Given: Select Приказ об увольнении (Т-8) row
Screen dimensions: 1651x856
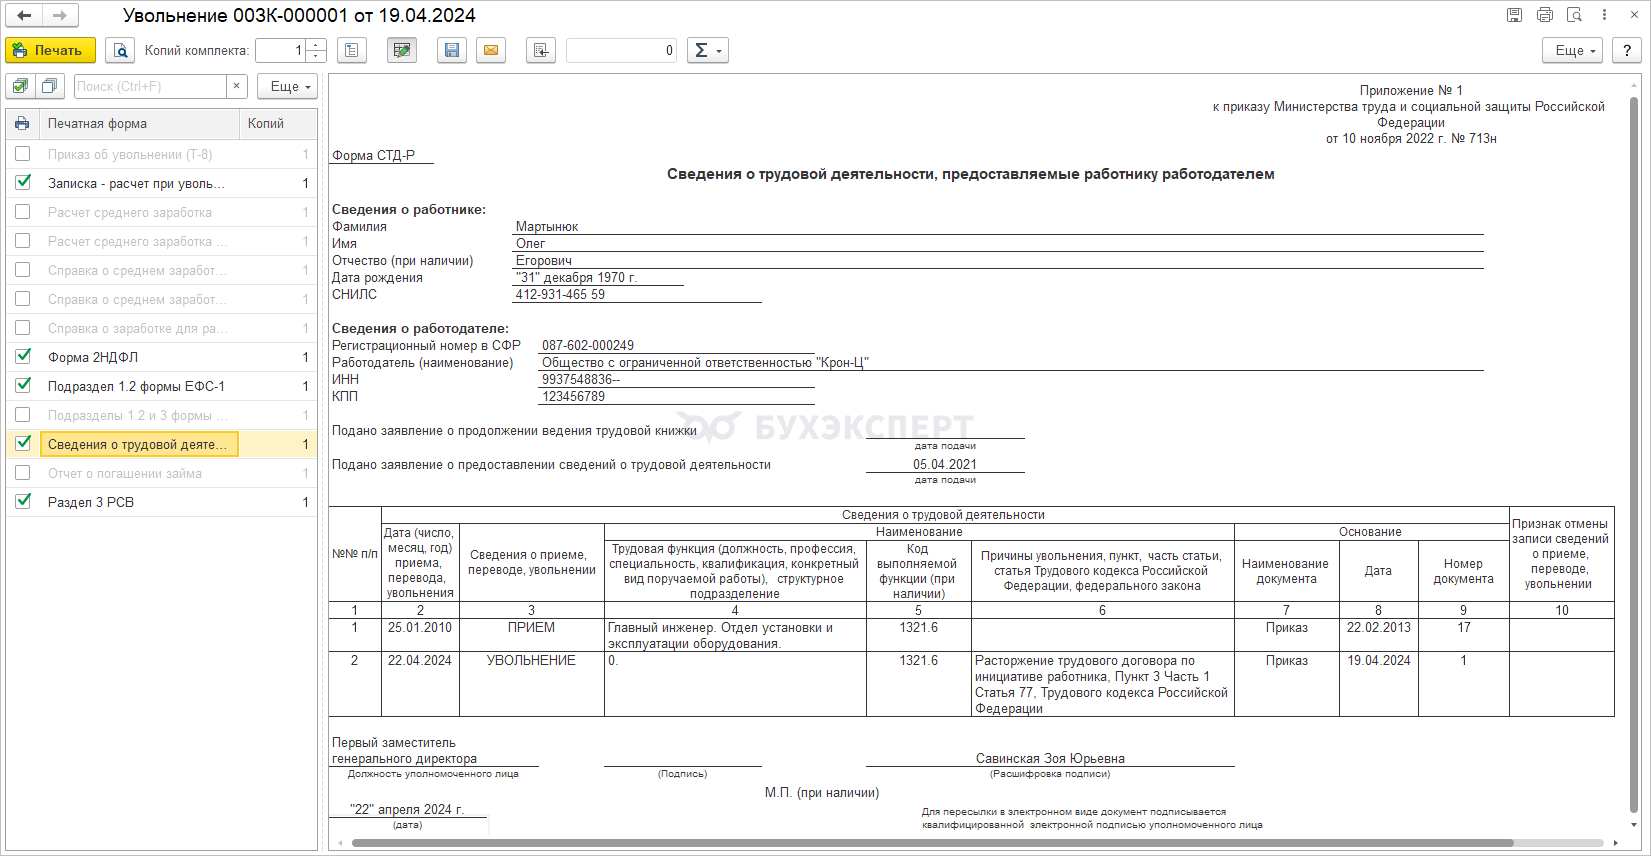Looking at the screenshot, I should [x=162, y=154].
